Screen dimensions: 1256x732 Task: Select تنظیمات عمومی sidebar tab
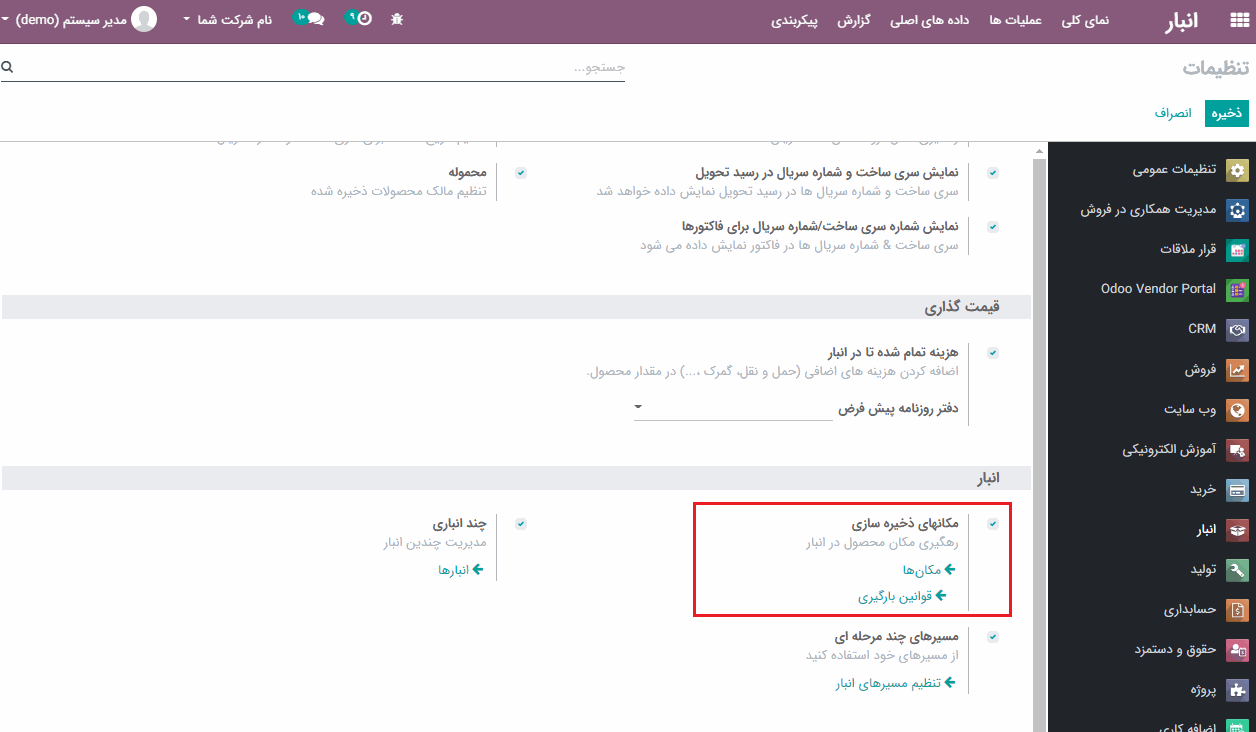1152,170
